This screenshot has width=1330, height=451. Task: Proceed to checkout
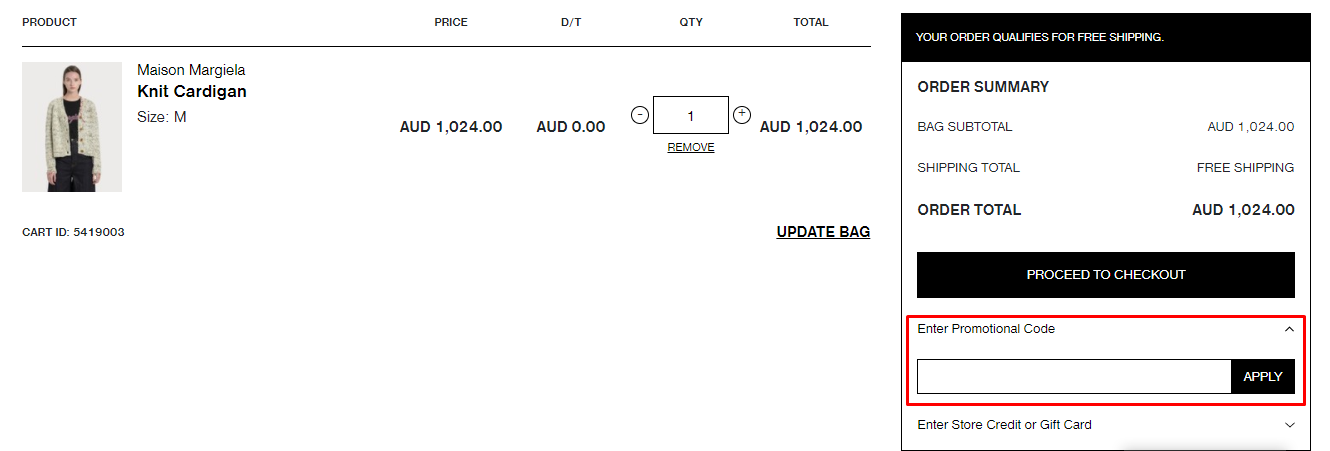1105,275
